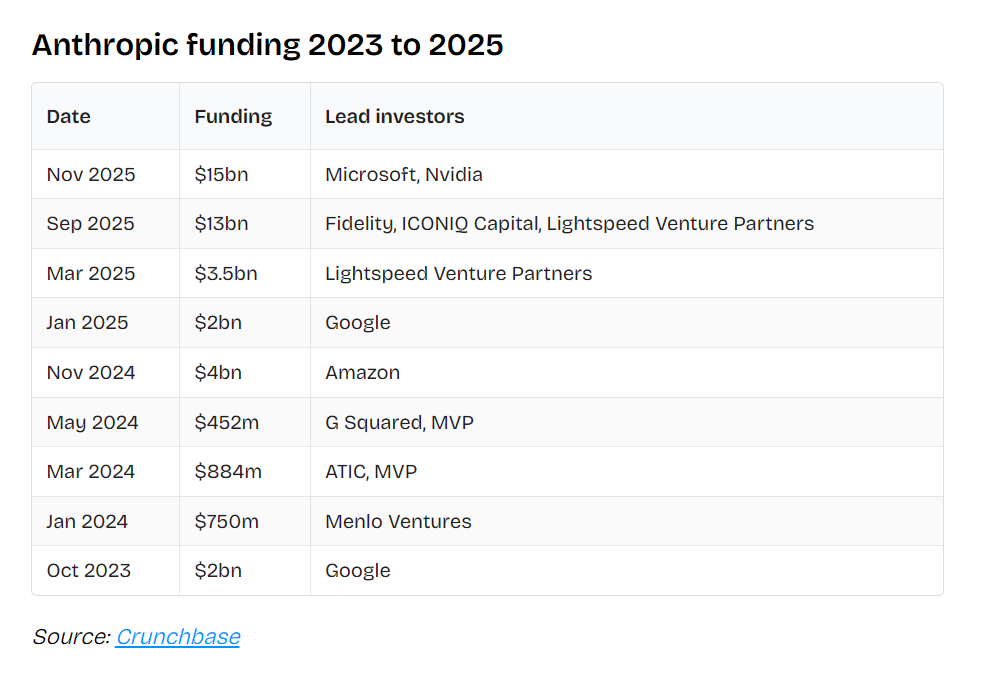
Task: Select the $3.5bn funding cell
Action: coord(225,273)
